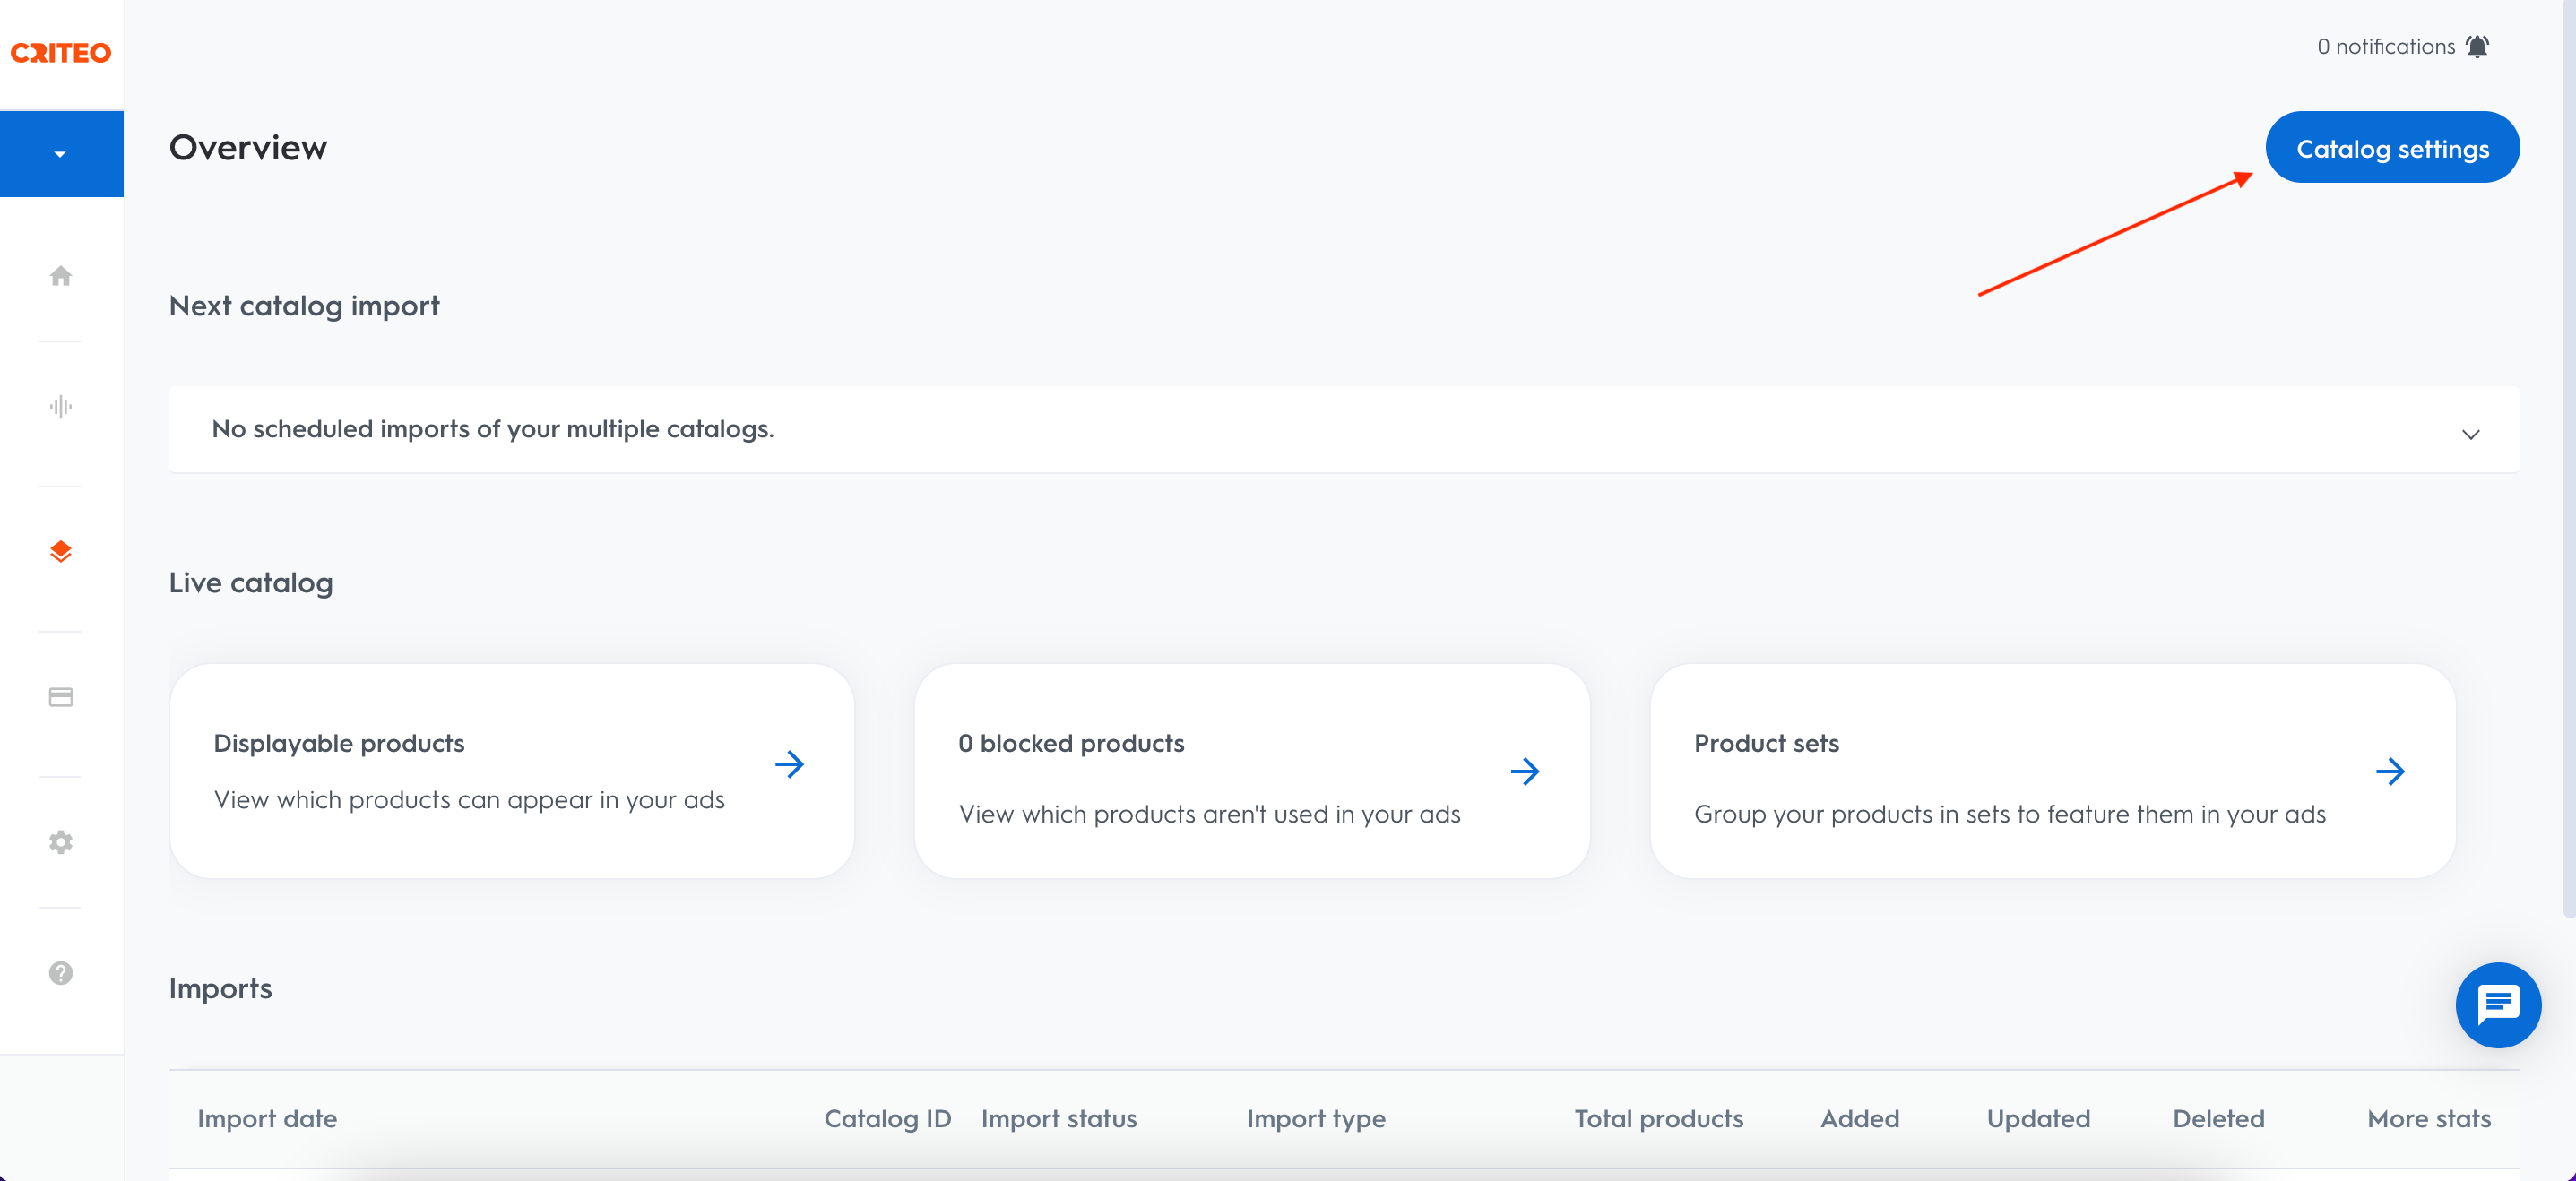
Task: Open the Displayable products card title
Action: (x=339, y=743)
